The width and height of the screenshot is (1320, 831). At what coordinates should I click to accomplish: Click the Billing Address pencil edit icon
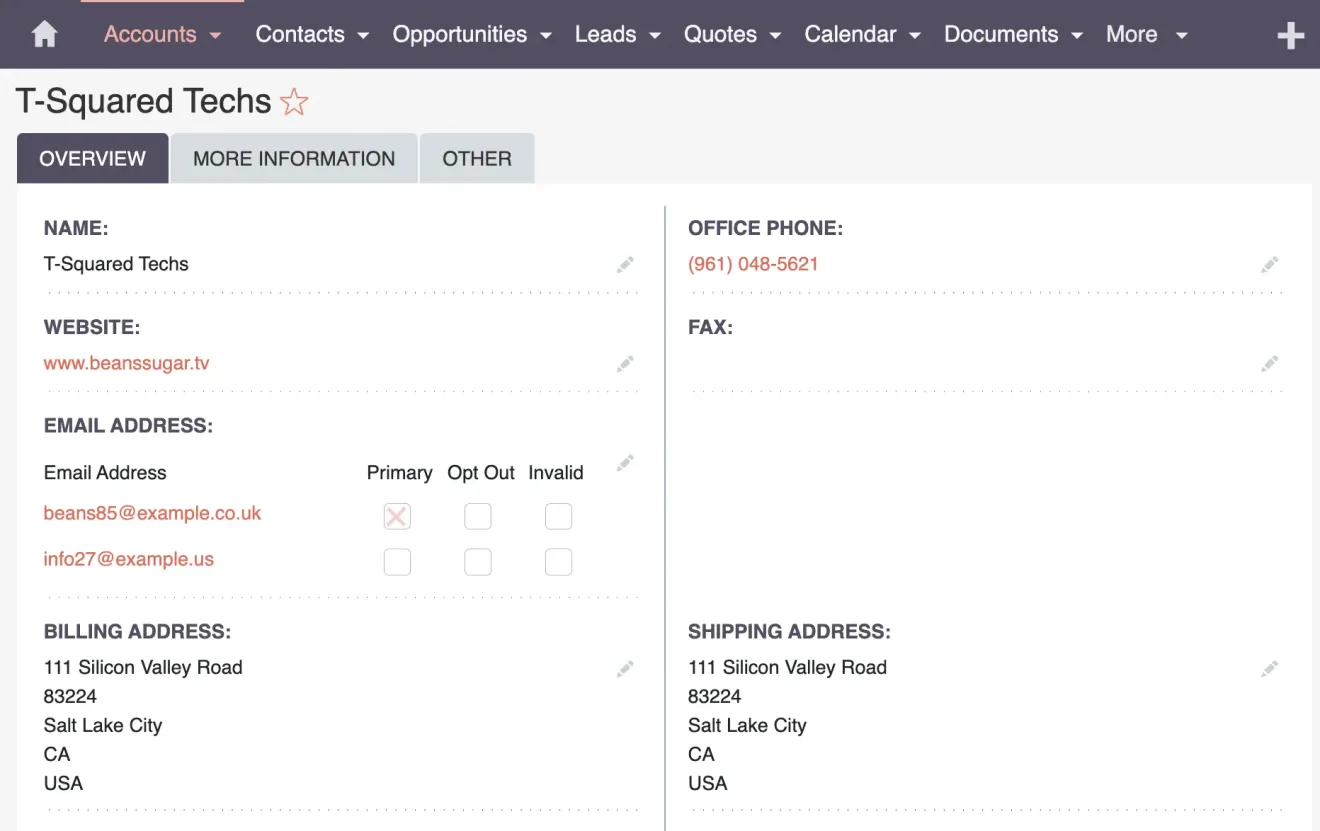[624, 667]
